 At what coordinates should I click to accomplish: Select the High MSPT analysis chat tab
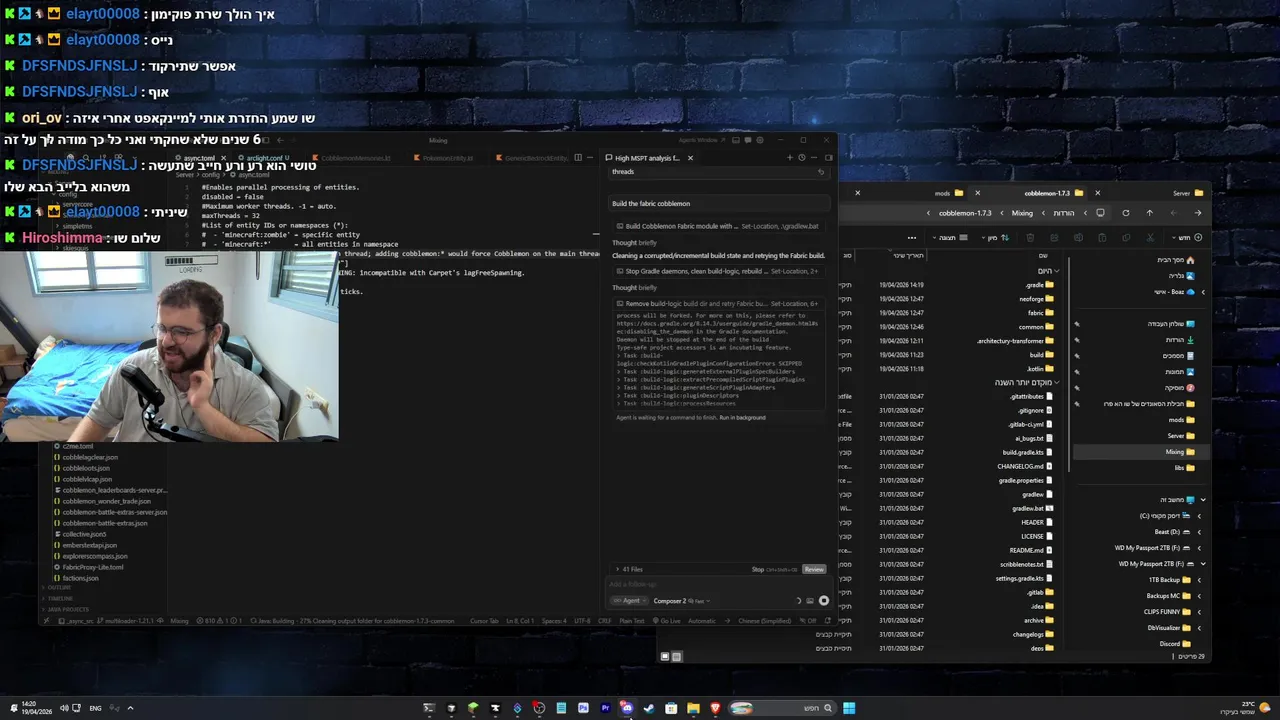646,158
